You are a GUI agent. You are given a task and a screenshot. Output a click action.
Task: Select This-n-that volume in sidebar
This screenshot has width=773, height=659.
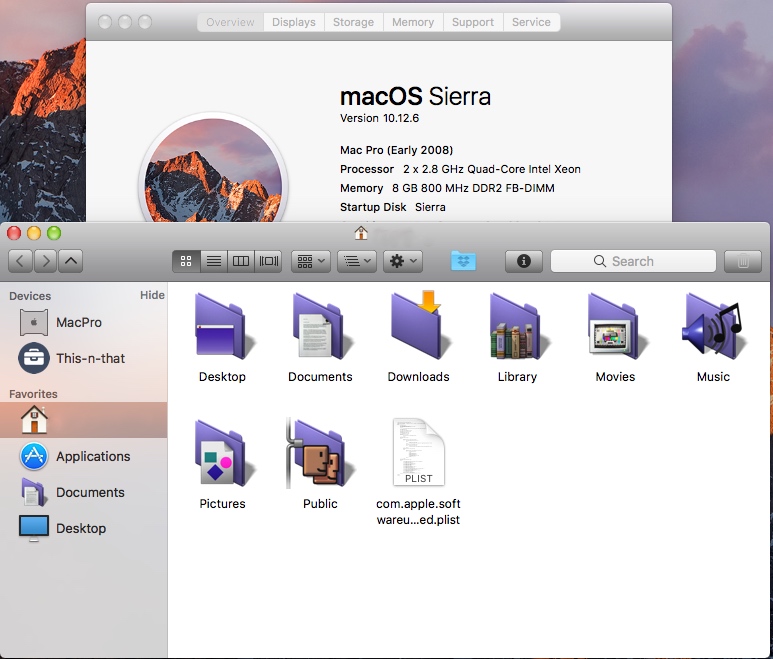click(x=83, y=358)
